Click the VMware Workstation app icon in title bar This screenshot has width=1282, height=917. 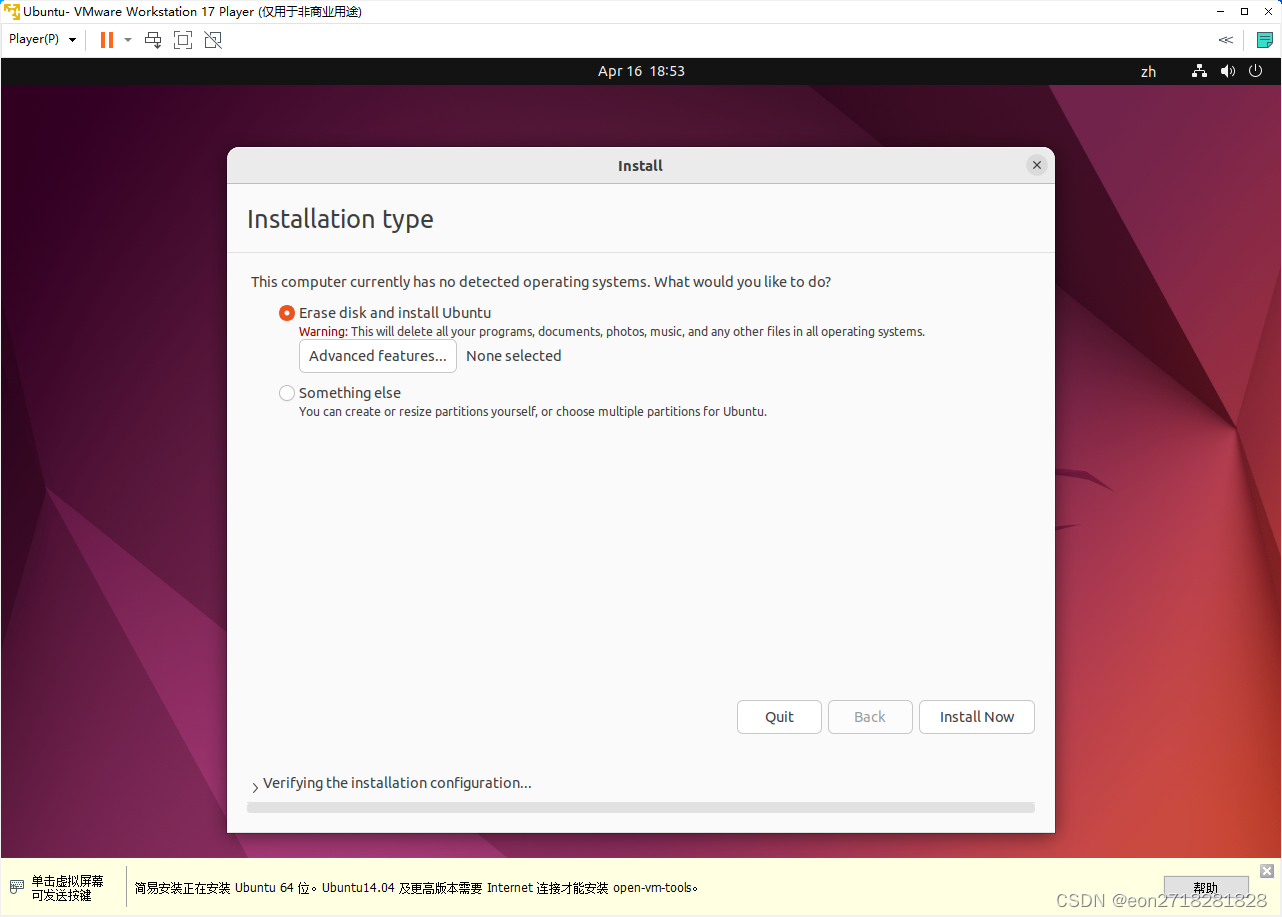[x=12, y=11]
